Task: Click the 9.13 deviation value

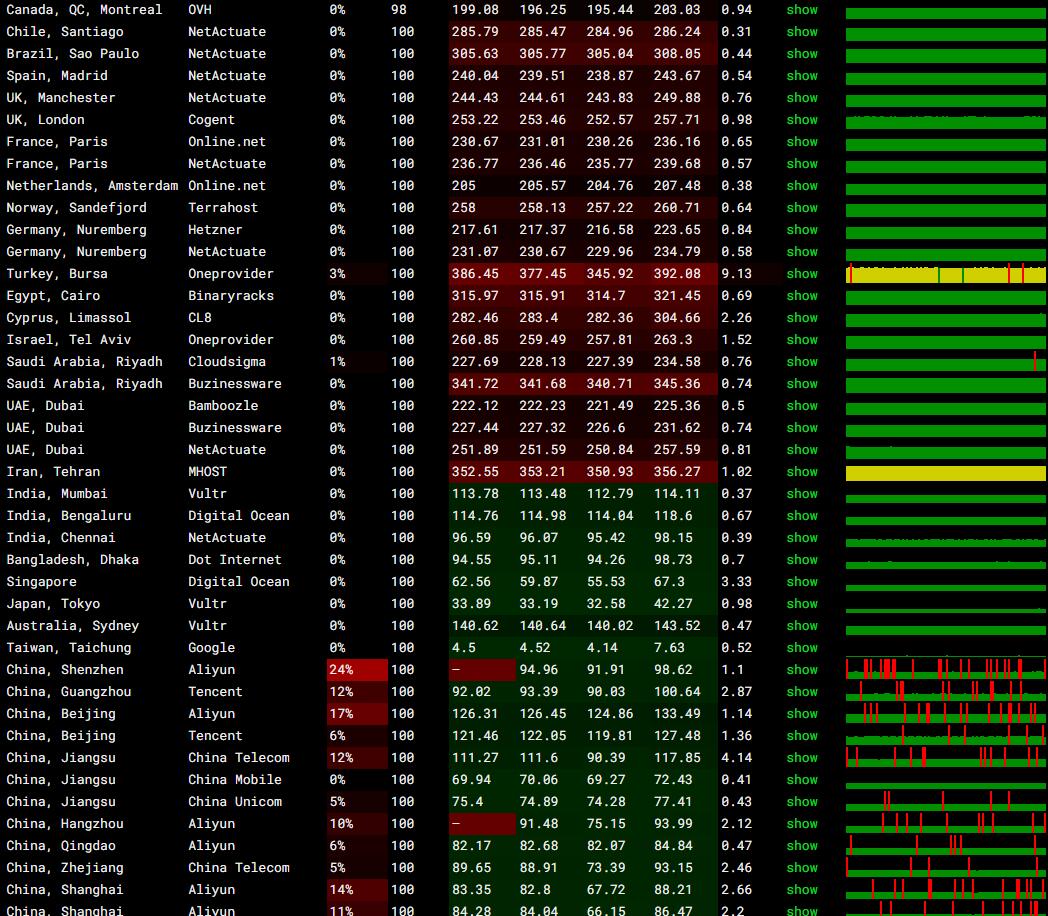Action: tap(736, 274)
